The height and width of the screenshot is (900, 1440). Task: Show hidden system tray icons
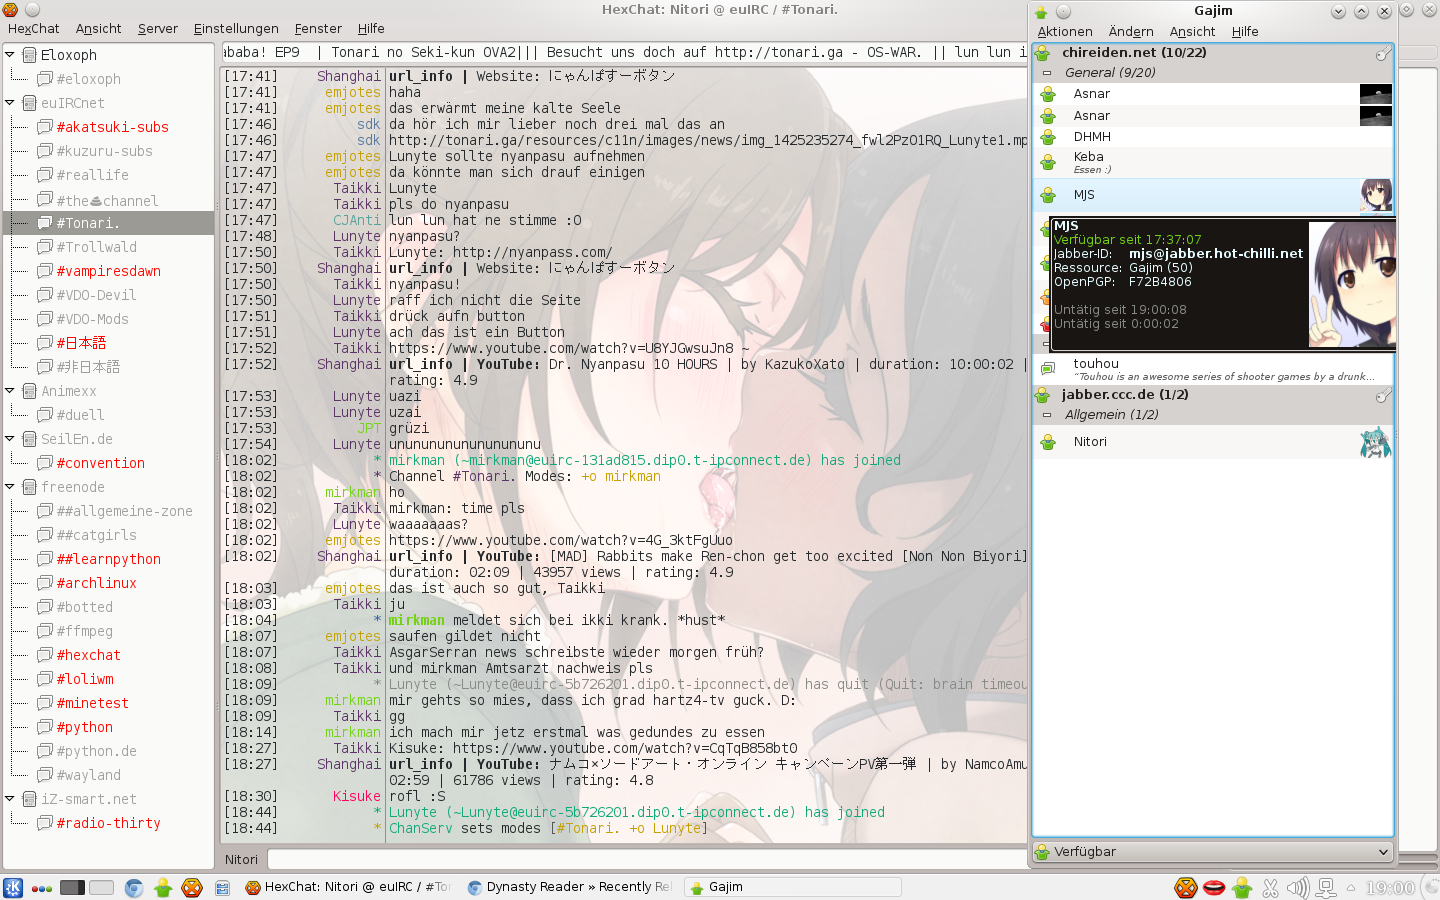(x=1351, y=887)
